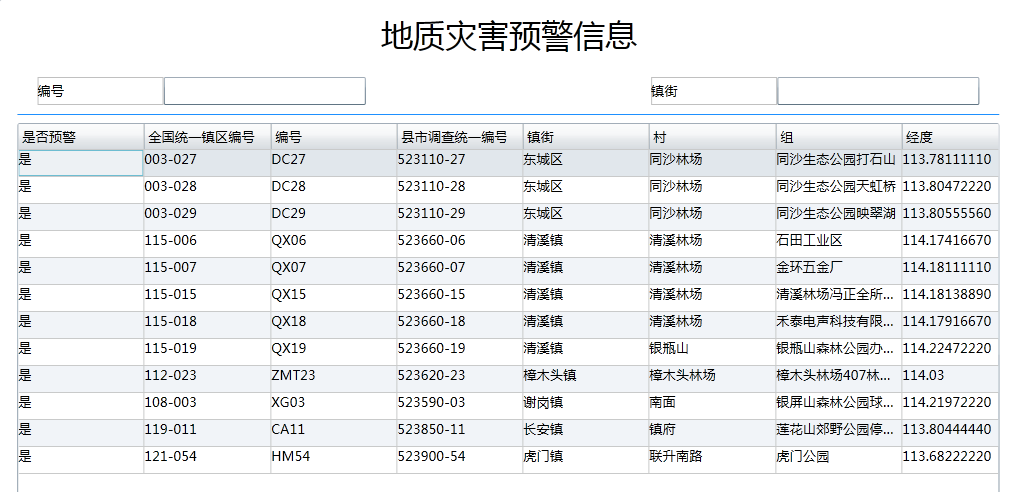This screenshot has height=492, width=1012.
Task: Sort by 是否预警 column header
Action: pos(81,137)
